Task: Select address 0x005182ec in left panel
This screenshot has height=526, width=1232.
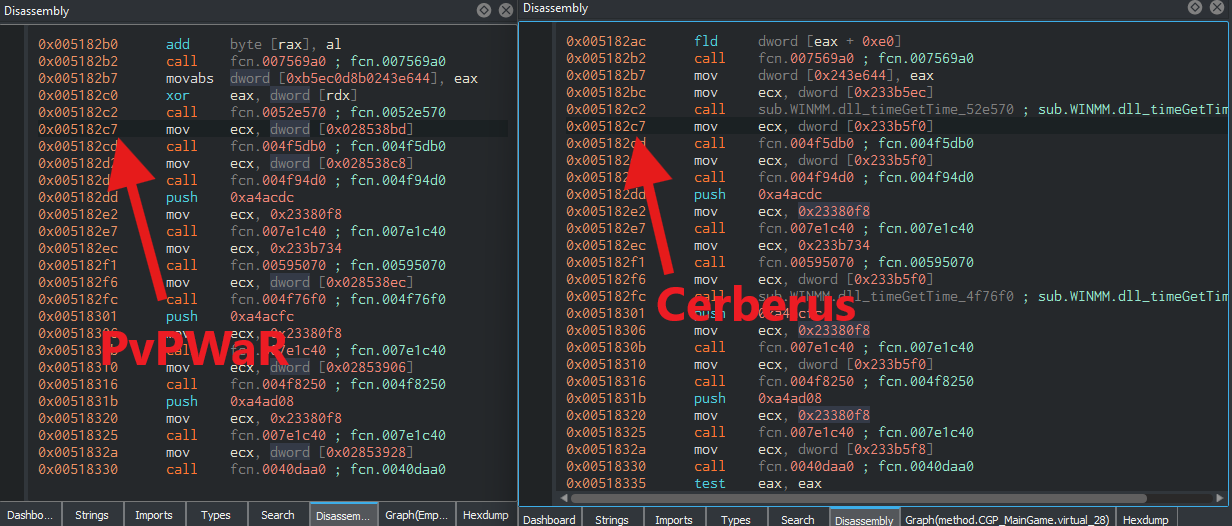Action: [x=78, y=248]
